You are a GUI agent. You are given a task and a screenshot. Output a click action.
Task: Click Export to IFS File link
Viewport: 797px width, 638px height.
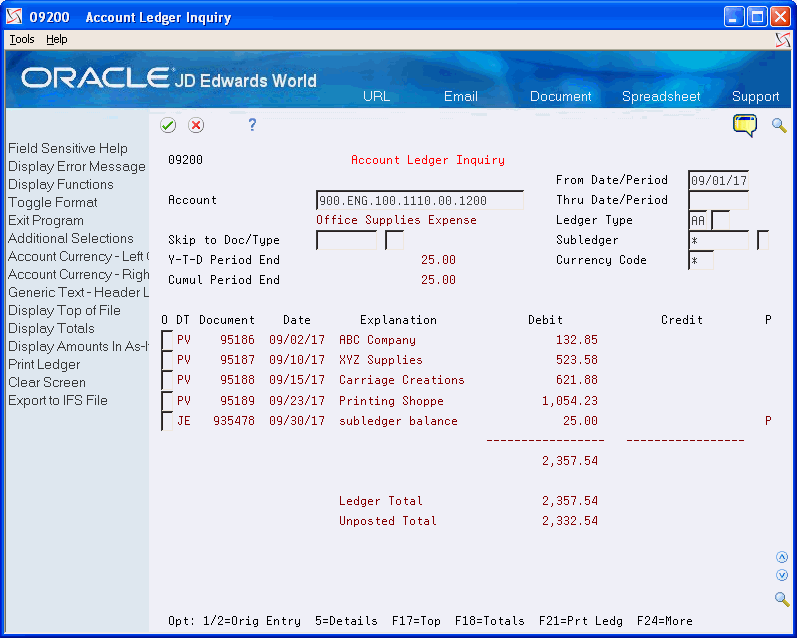click(x=57, y=401)
